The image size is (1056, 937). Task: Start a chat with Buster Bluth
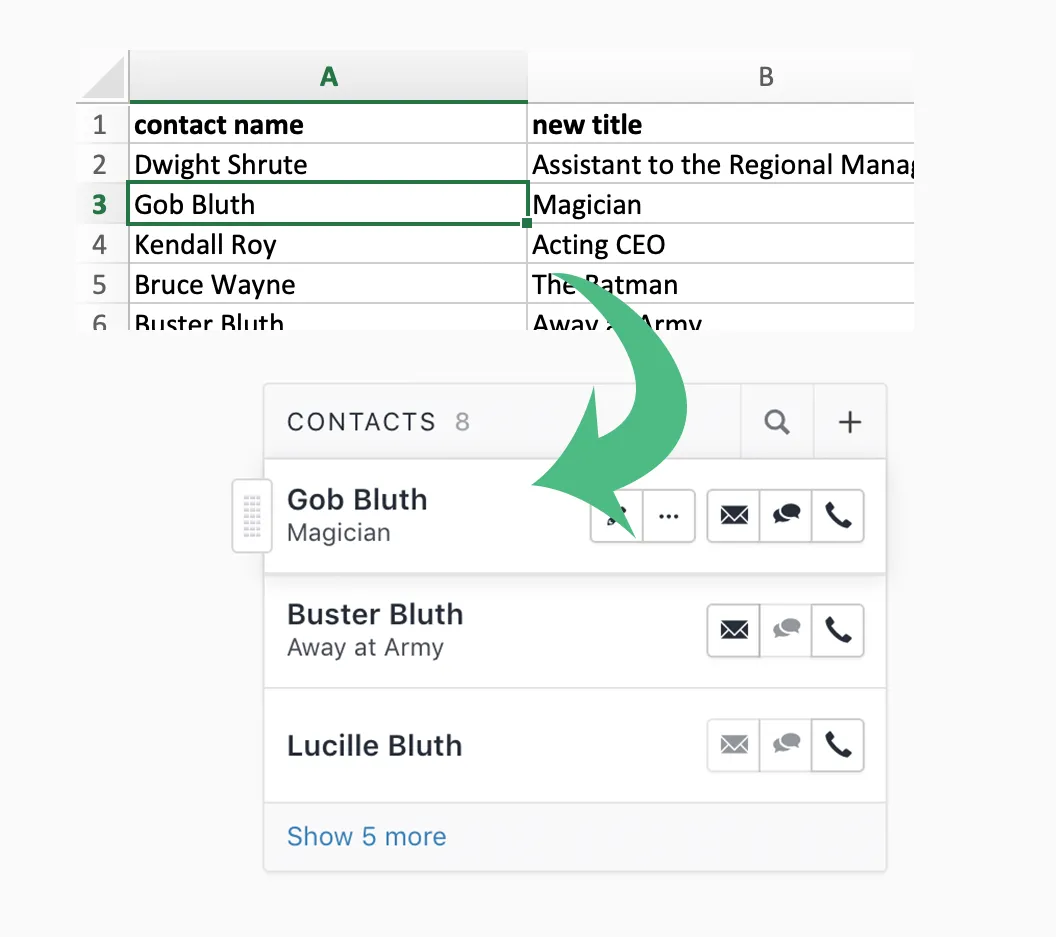coord(786,631)
